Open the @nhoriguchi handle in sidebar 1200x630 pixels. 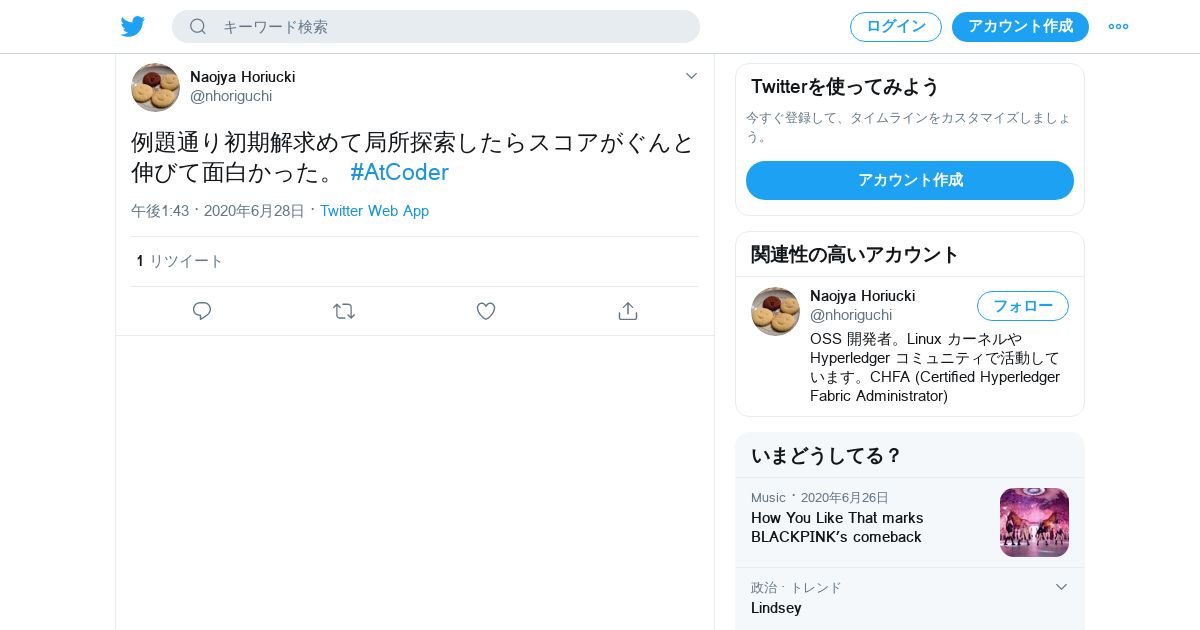tap(851, 315)
